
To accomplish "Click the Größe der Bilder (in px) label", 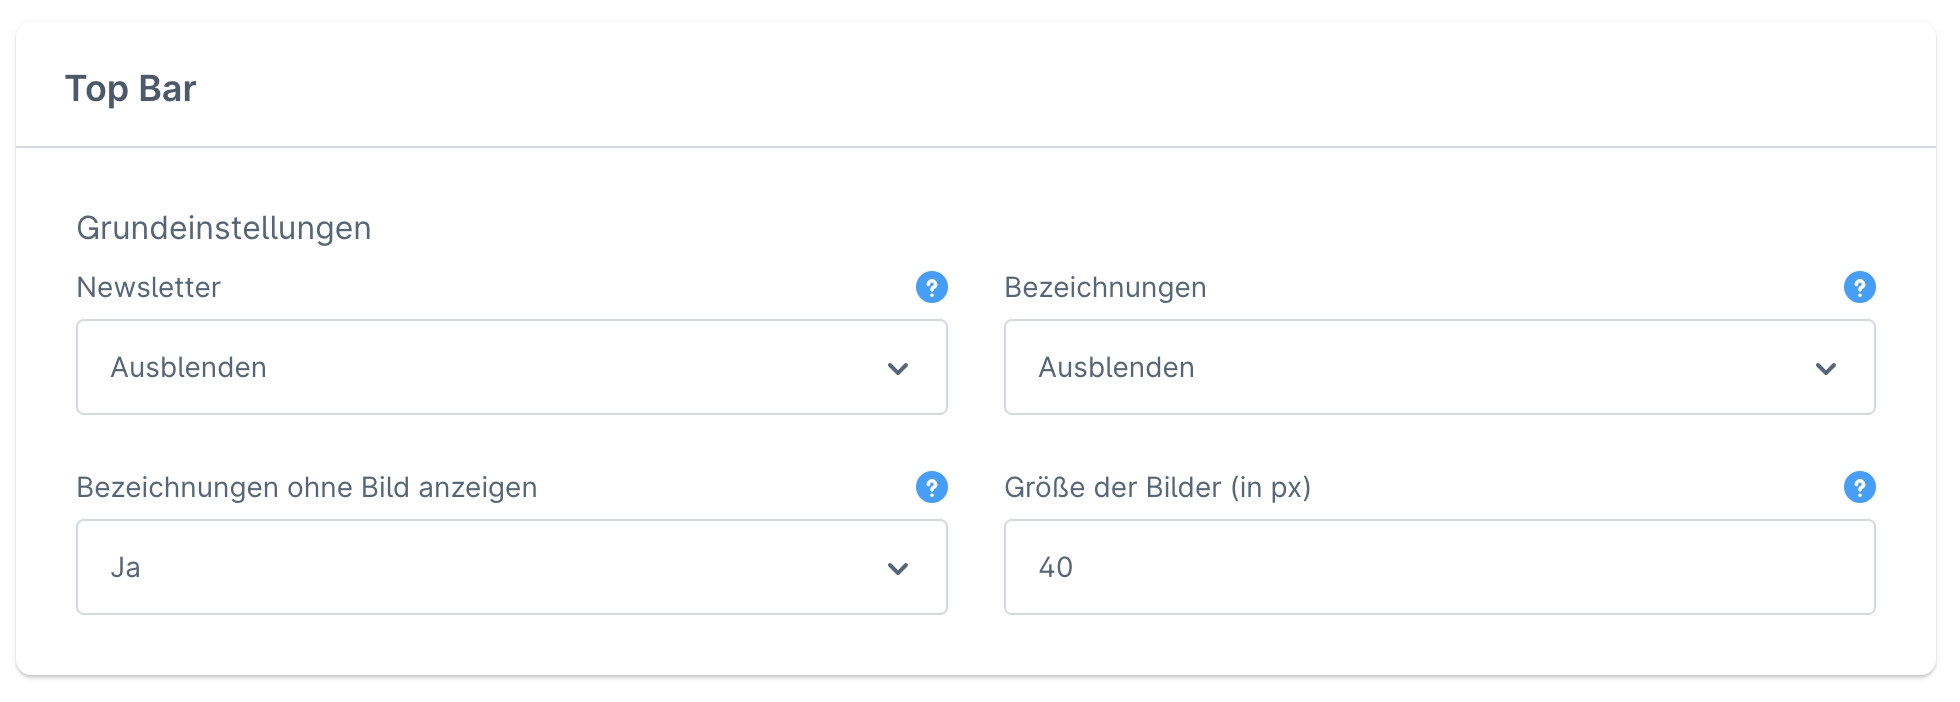I will [x=1157, y=488].
